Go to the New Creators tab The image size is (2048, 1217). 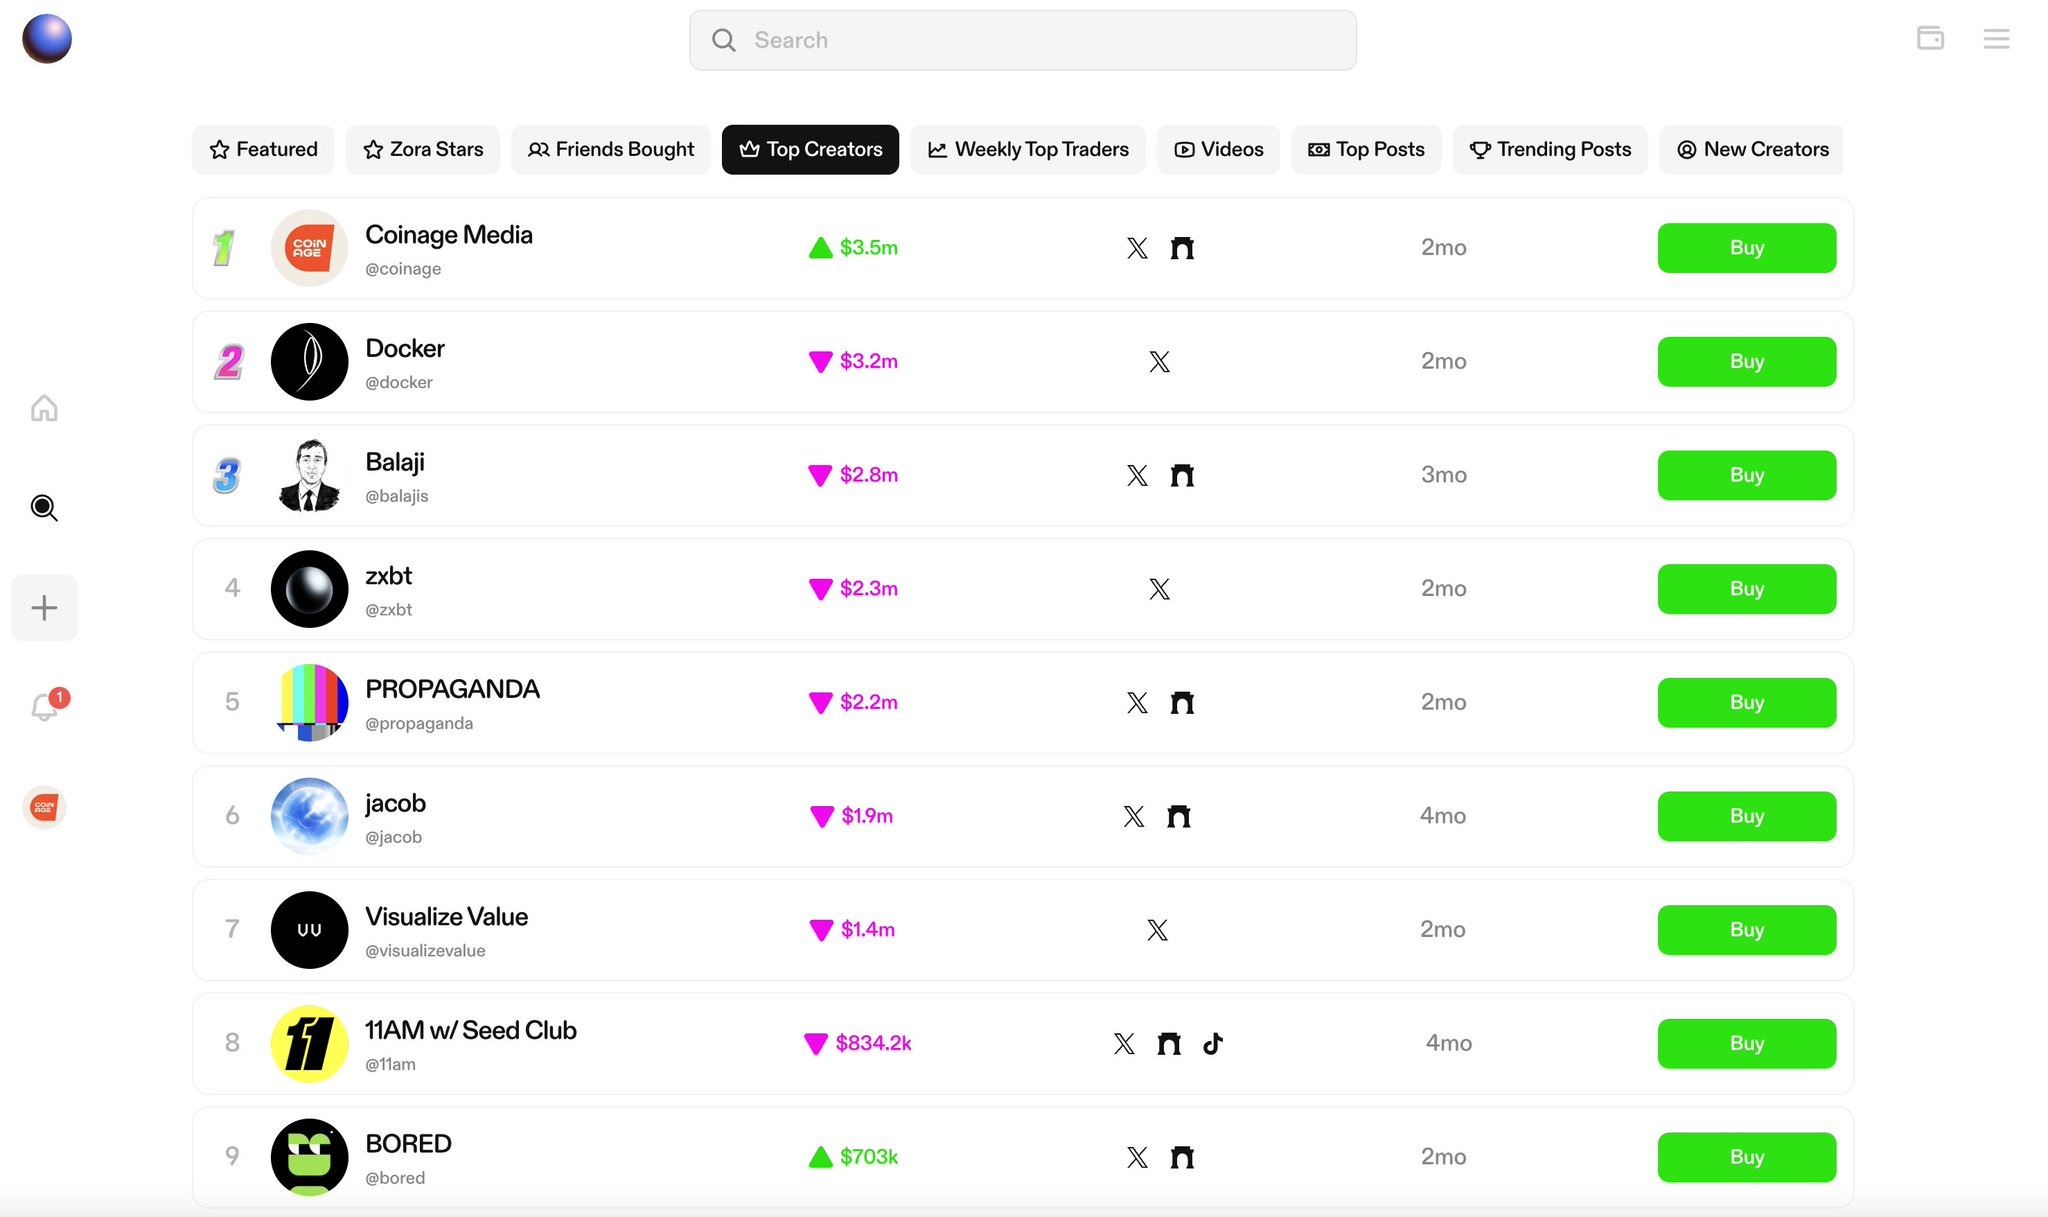(1752, 150)
